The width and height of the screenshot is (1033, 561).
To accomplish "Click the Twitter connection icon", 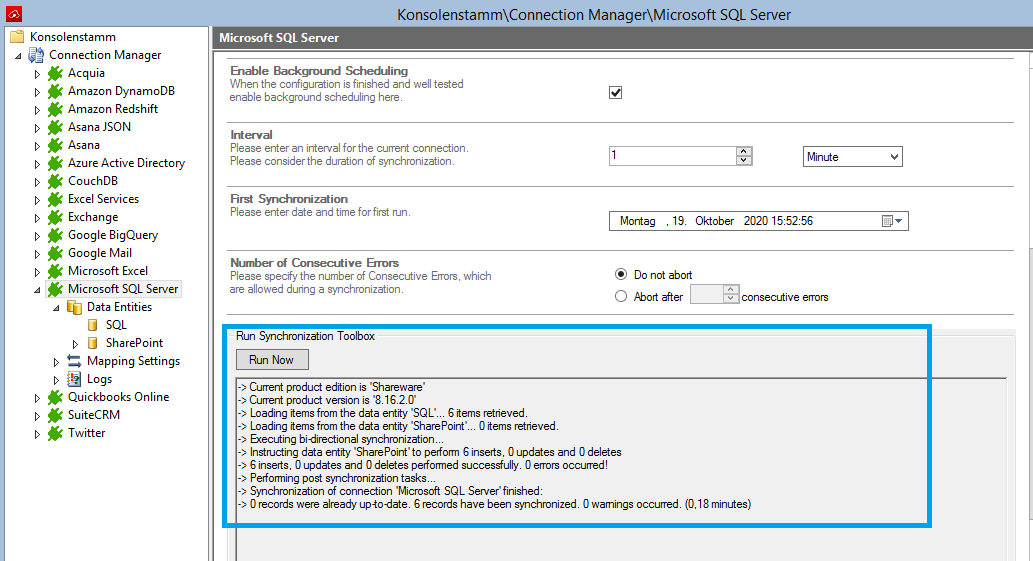I will coord(56,433).
